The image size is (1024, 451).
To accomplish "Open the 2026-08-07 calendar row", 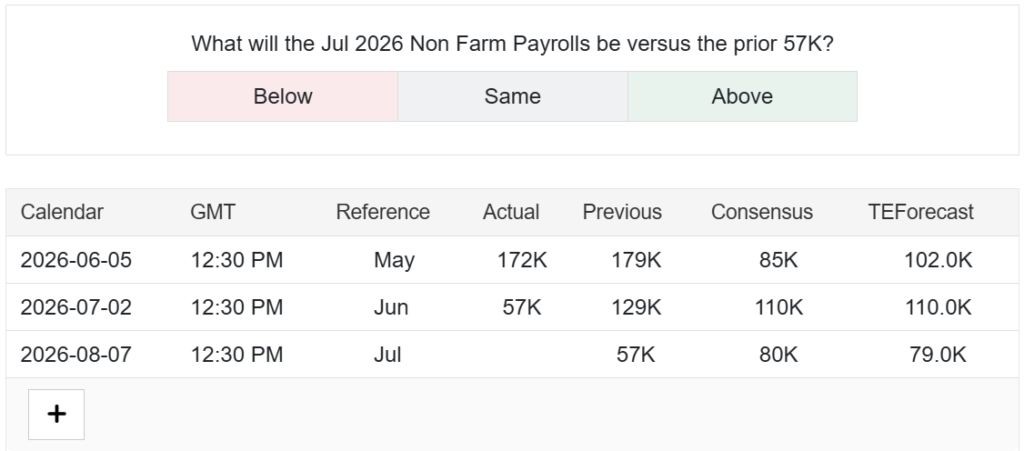I will [512, 354].
